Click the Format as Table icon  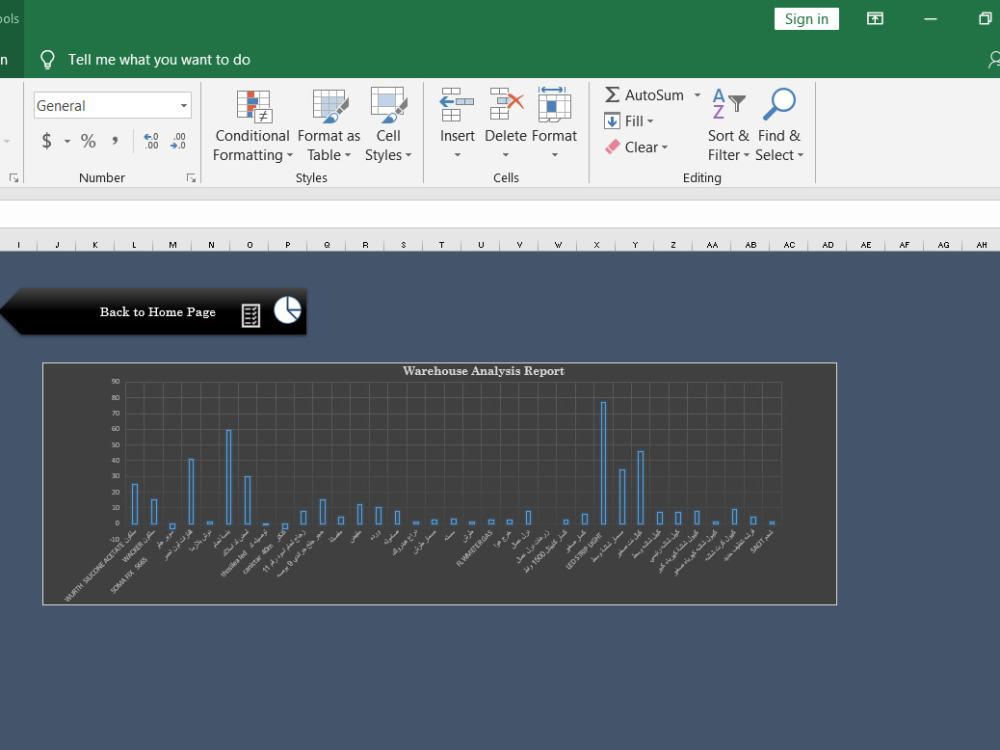click(x=330, y=106)
